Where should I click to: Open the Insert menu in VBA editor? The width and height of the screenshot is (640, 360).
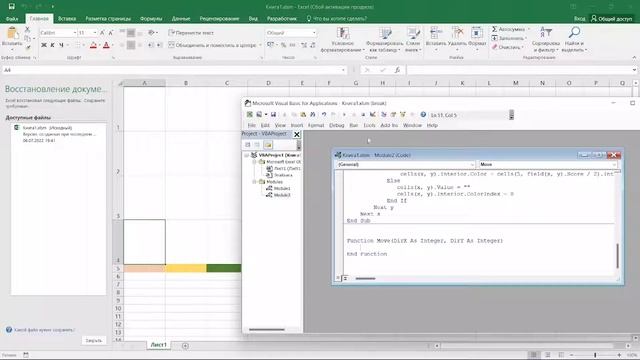click(297, 125)
